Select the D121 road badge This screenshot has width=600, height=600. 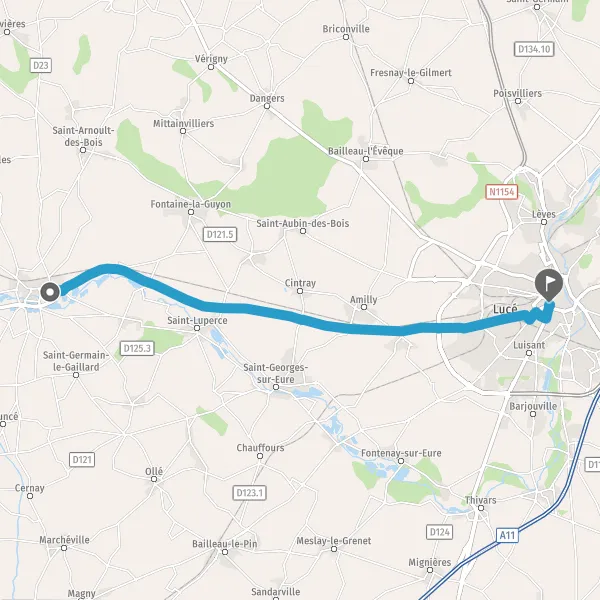click(x=82, y=460)
